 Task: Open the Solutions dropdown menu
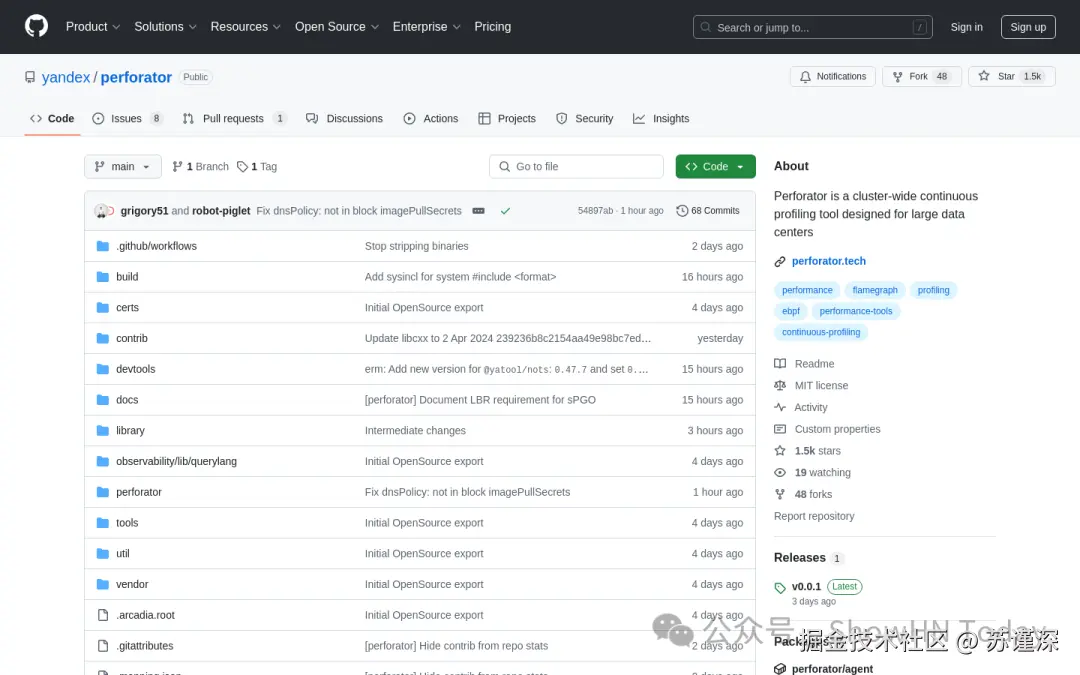coord(165,27)
